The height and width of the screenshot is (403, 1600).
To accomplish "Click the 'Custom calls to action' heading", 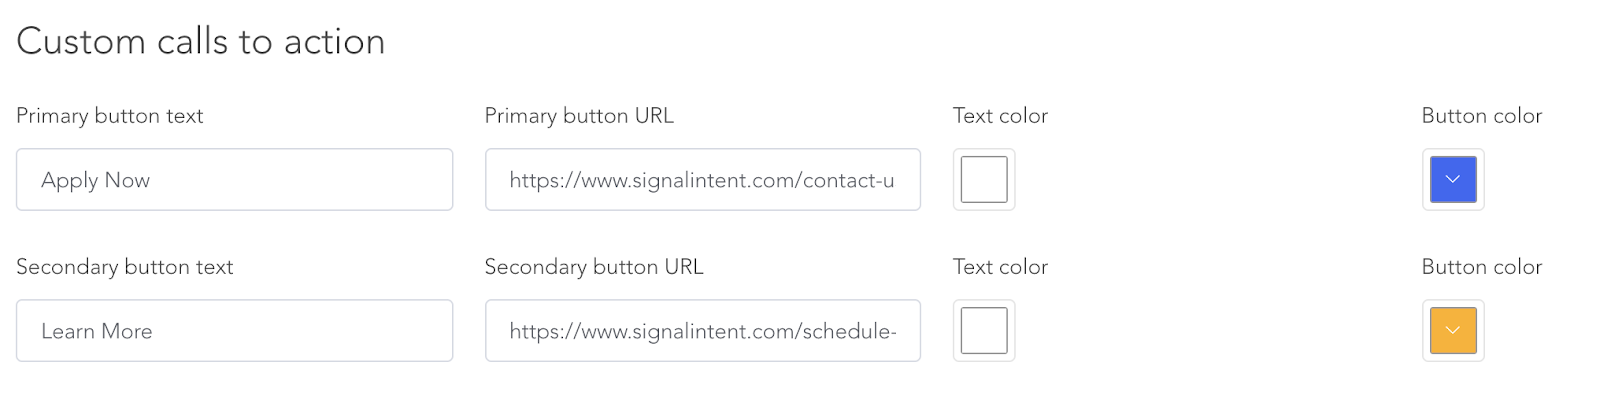I will [x=200, y=42].
